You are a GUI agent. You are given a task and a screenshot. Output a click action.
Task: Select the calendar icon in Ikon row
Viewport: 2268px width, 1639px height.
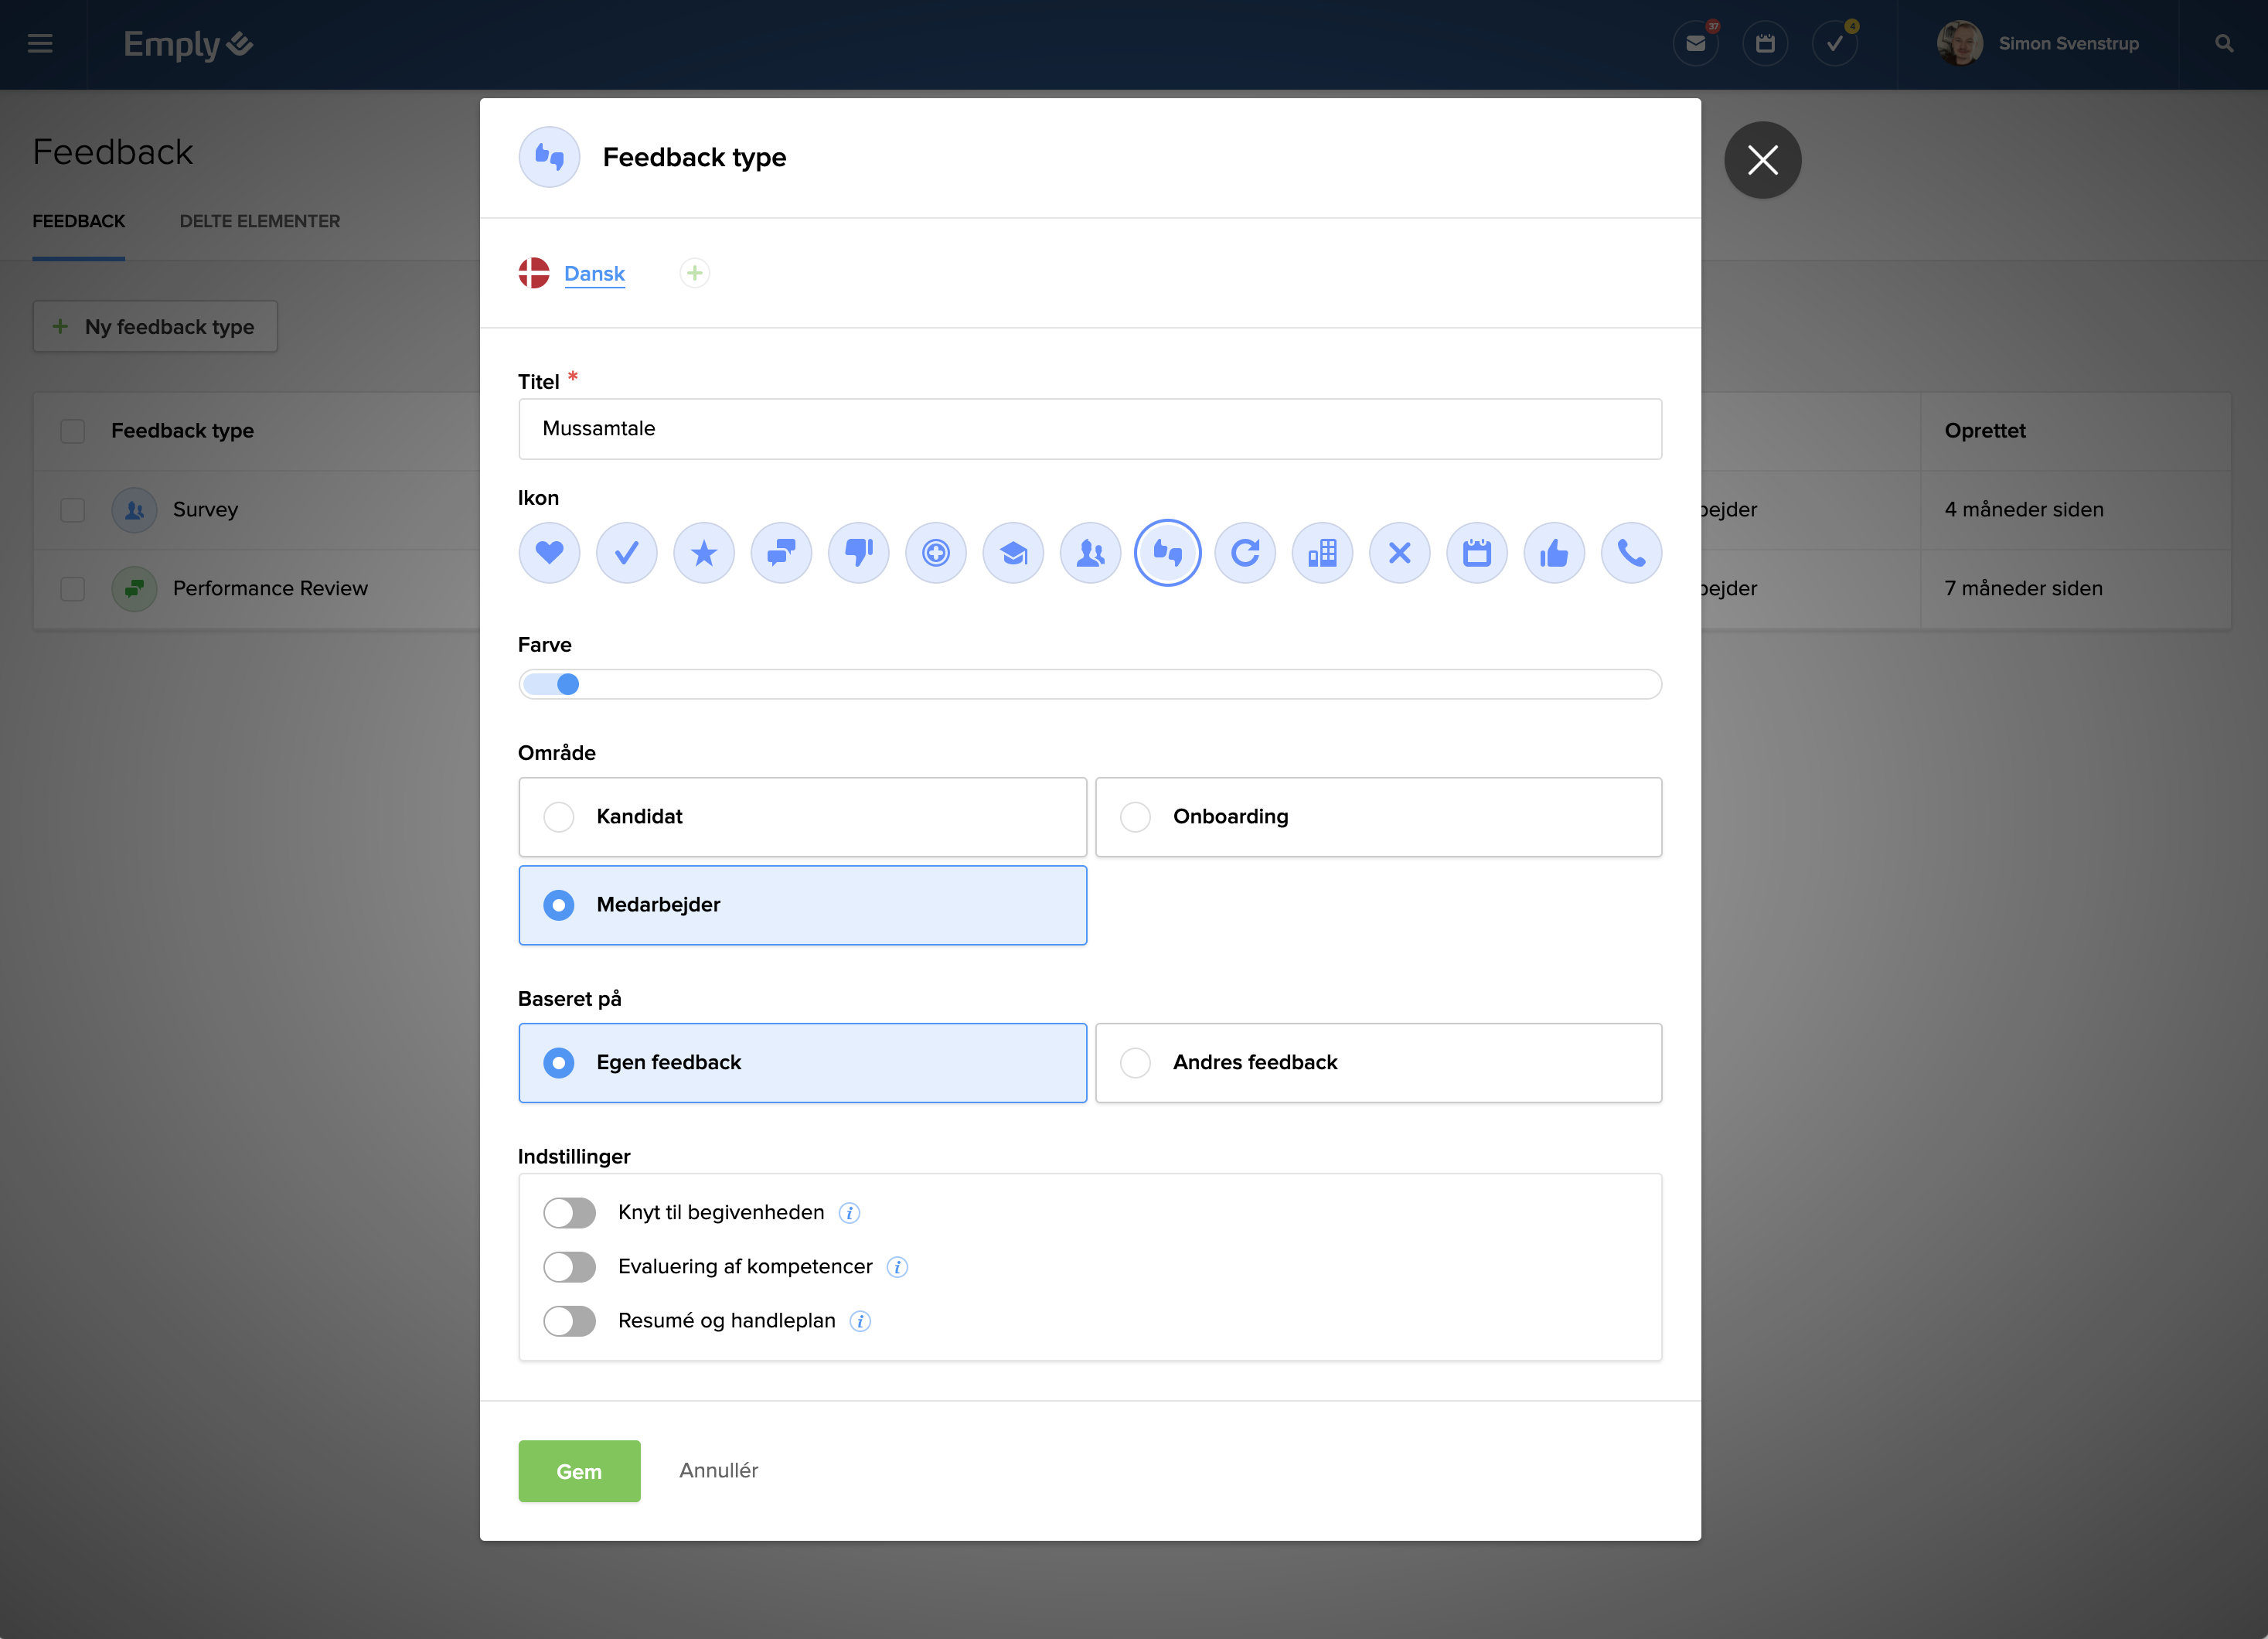pyautogui.click(x=1476, y=552)
